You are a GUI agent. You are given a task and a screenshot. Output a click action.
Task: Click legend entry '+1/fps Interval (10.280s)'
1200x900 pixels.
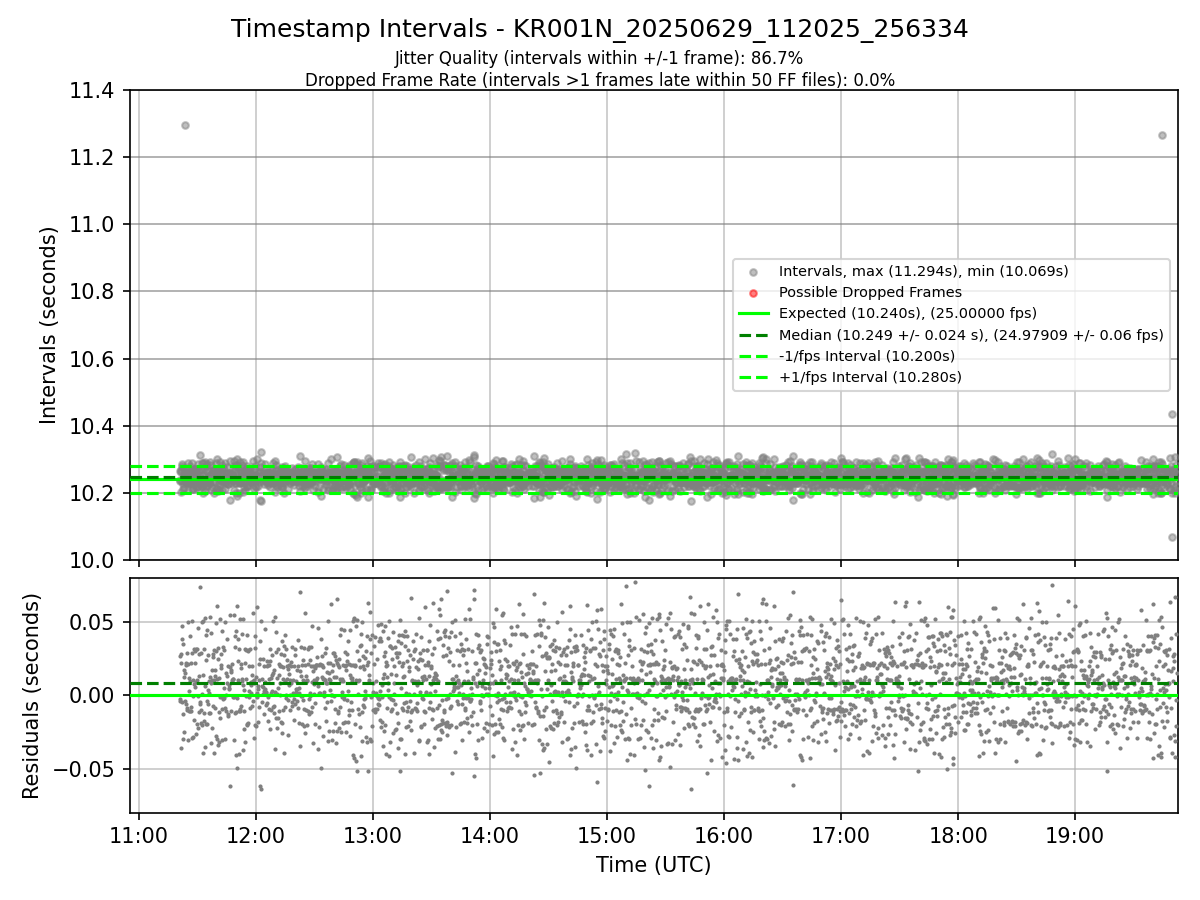click(870, 377)
